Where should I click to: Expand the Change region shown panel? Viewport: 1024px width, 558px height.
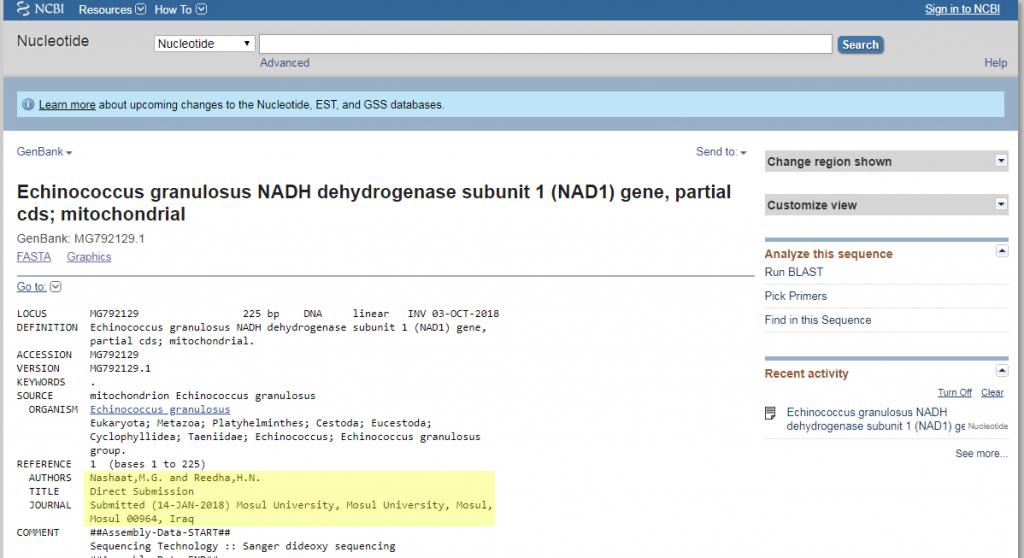click(x=1000, y=161)
